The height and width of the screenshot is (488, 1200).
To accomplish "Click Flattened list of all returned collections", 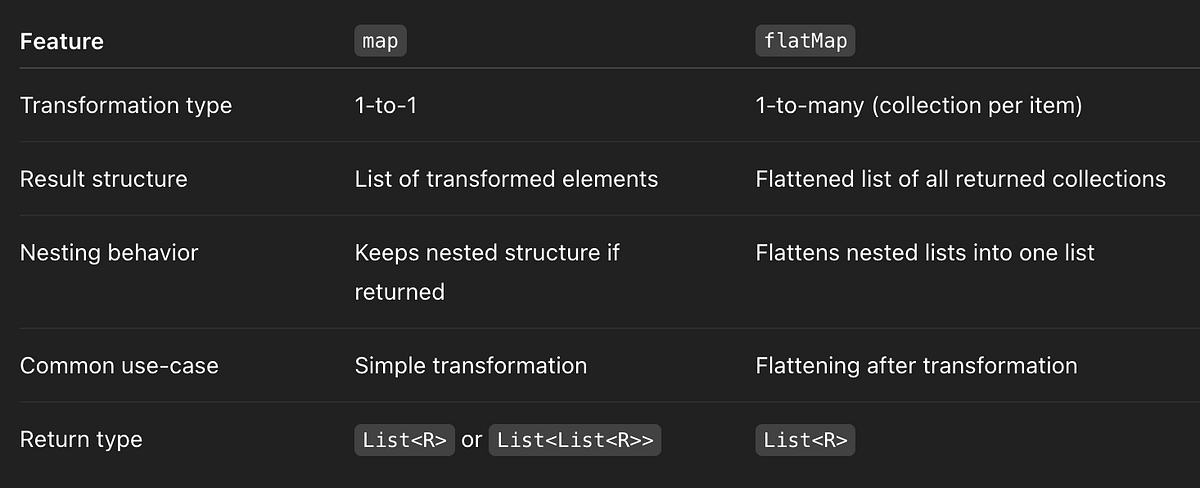I will tap(961, 179).
